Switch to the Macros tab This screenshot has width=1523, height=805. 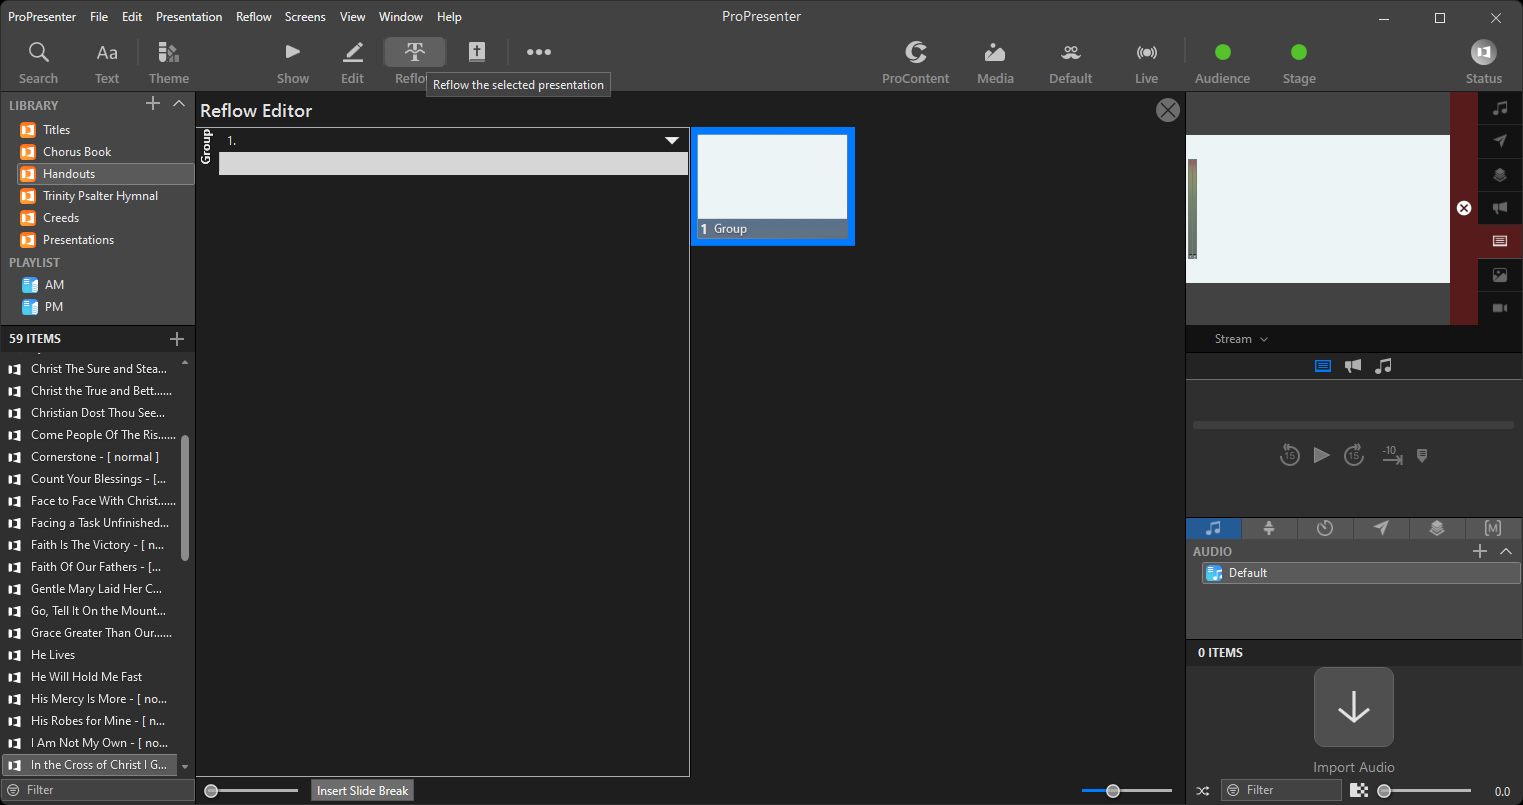pos(1493,528)
